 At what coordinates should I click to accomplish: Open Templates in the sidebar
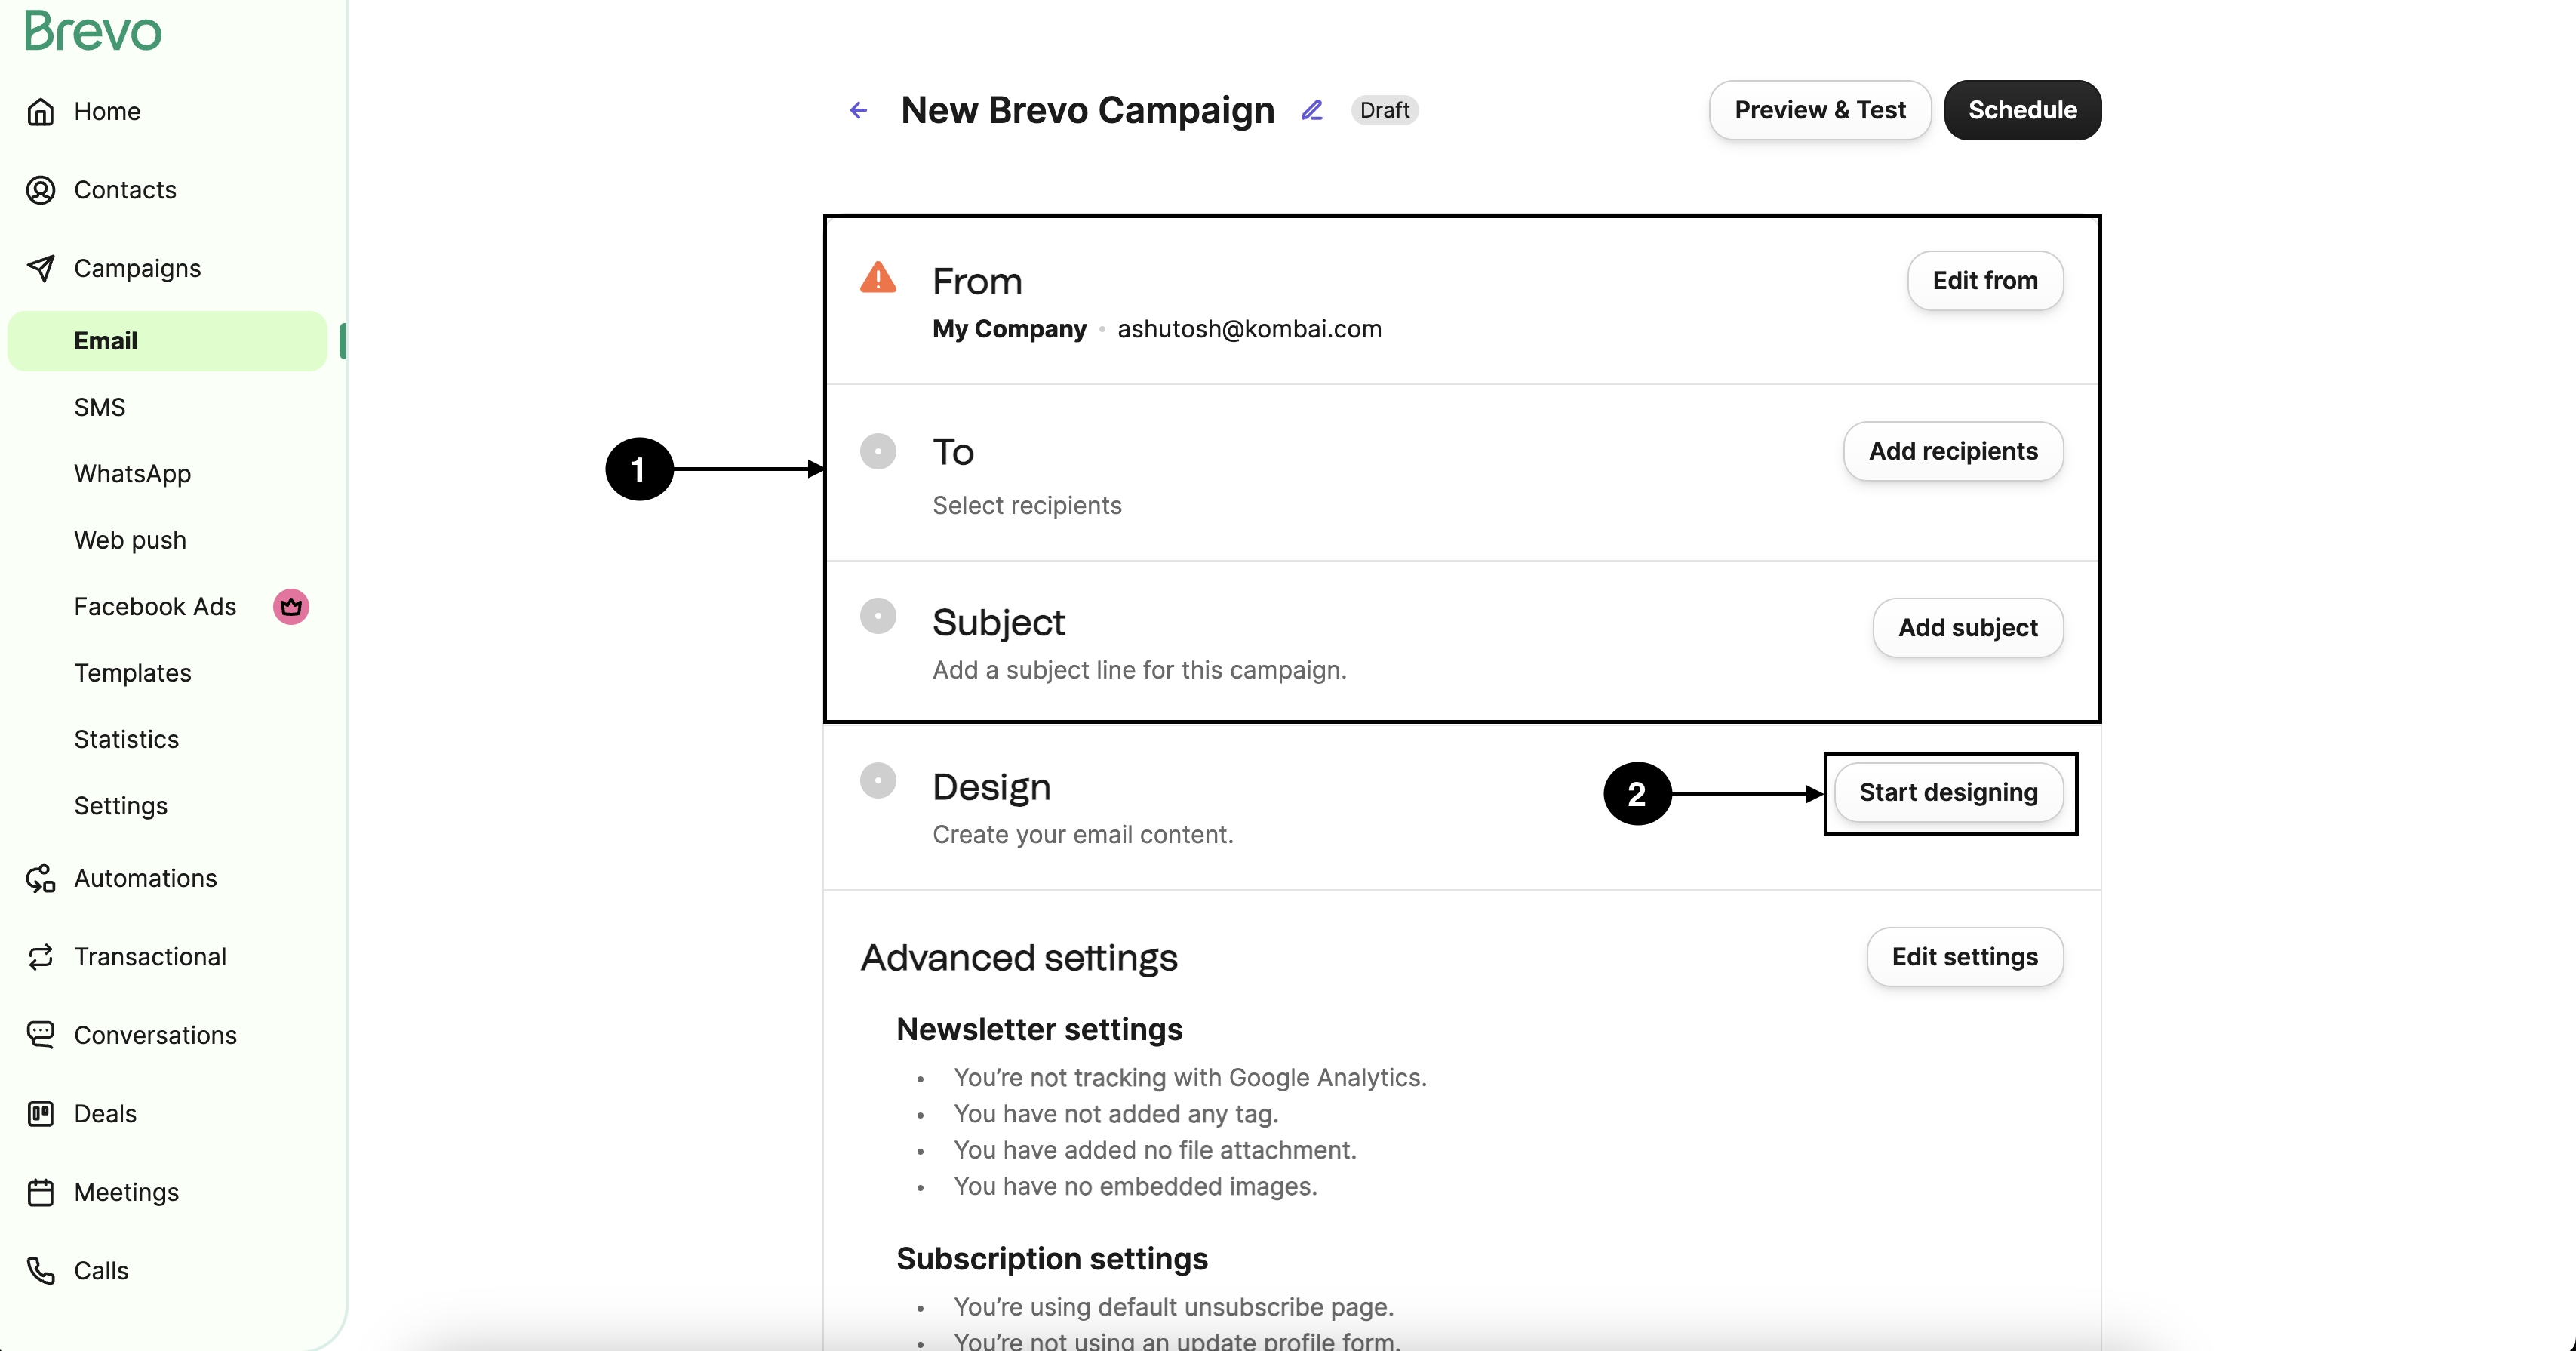point(132,673)
